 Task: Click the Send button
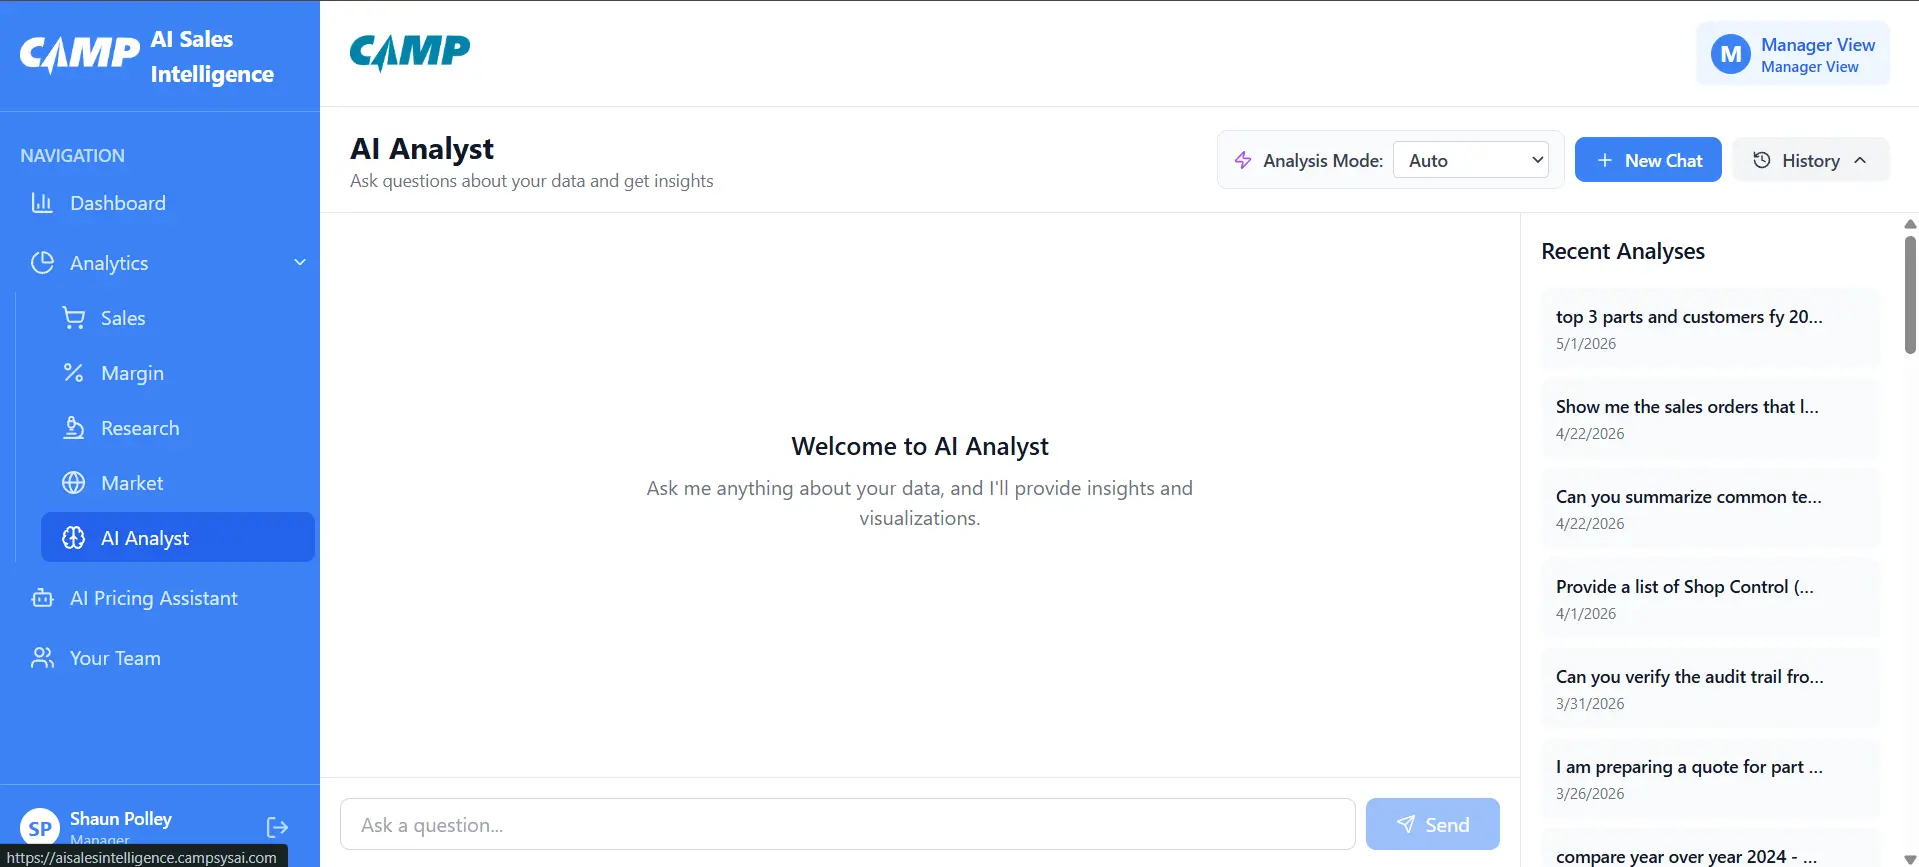click(1432, 824)
